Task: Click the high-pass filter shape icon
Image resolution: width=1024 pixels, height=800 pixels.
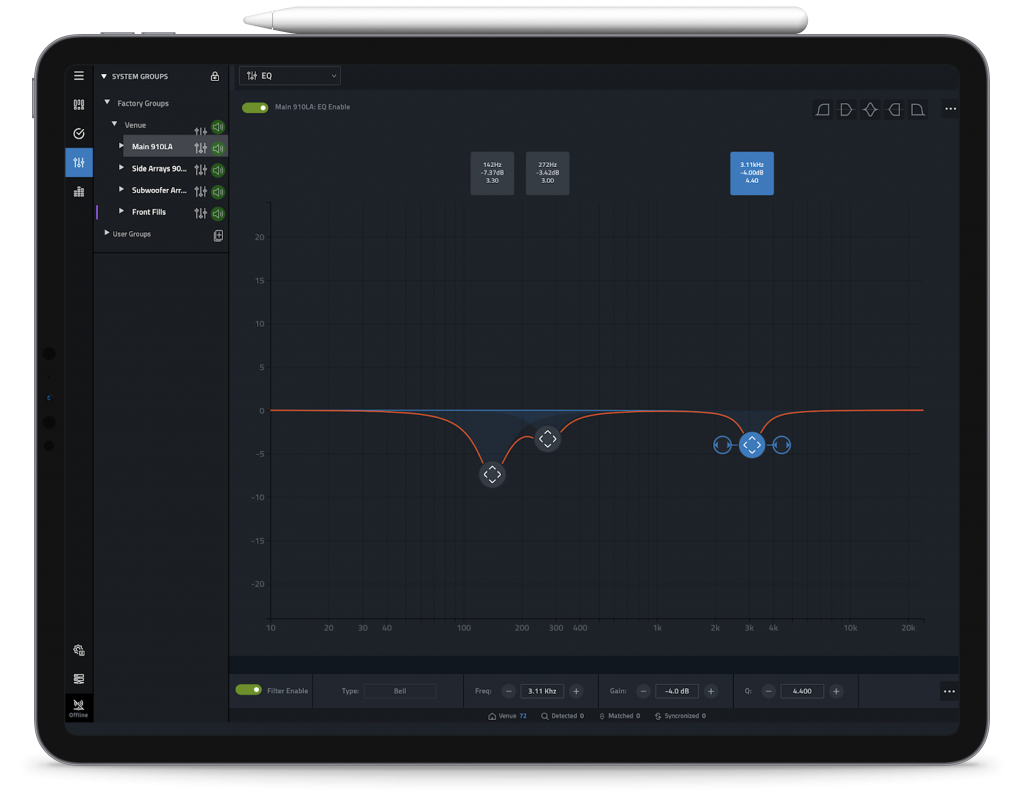Action: [x=822, y=110]
